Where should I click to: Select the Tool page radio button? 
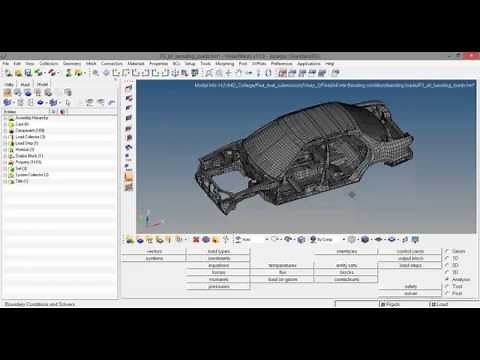tap(447, 286)
